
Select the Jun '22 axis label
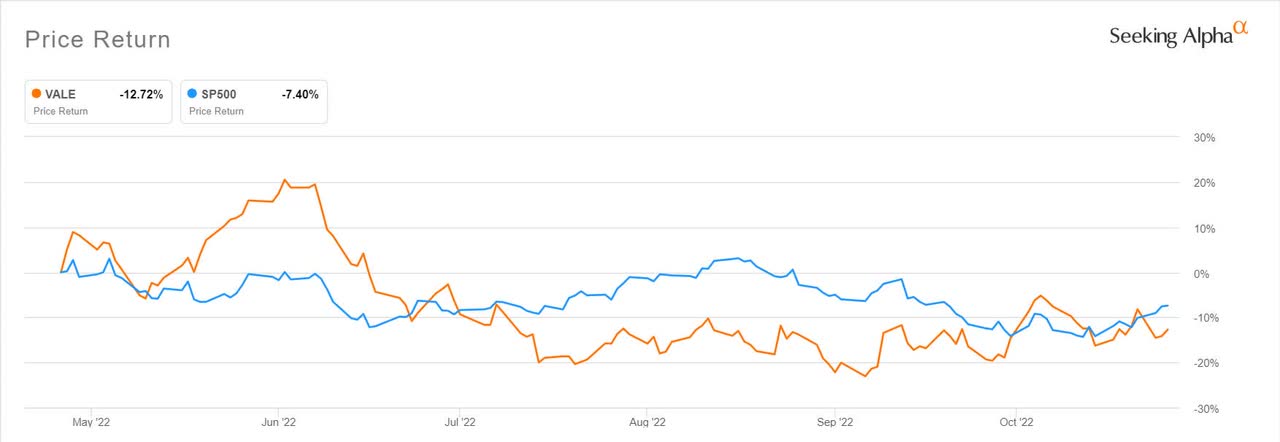click(x=277, y=422)
